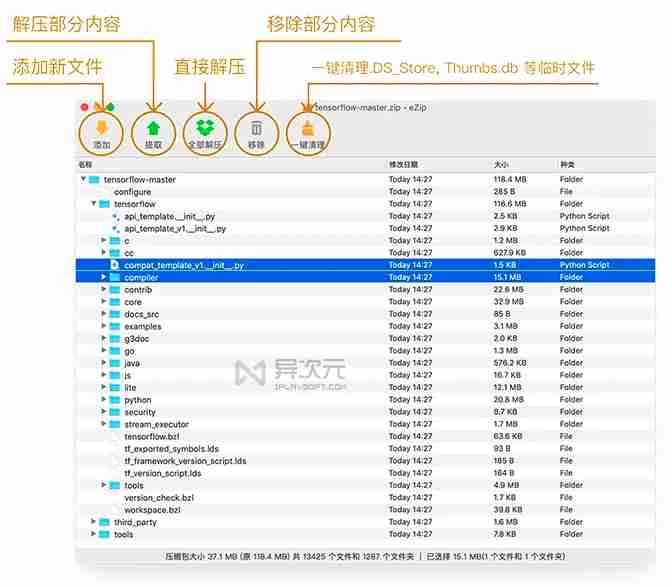
Task: Sort by 大小 (Size) column header
Action: [x=501, y=164]
